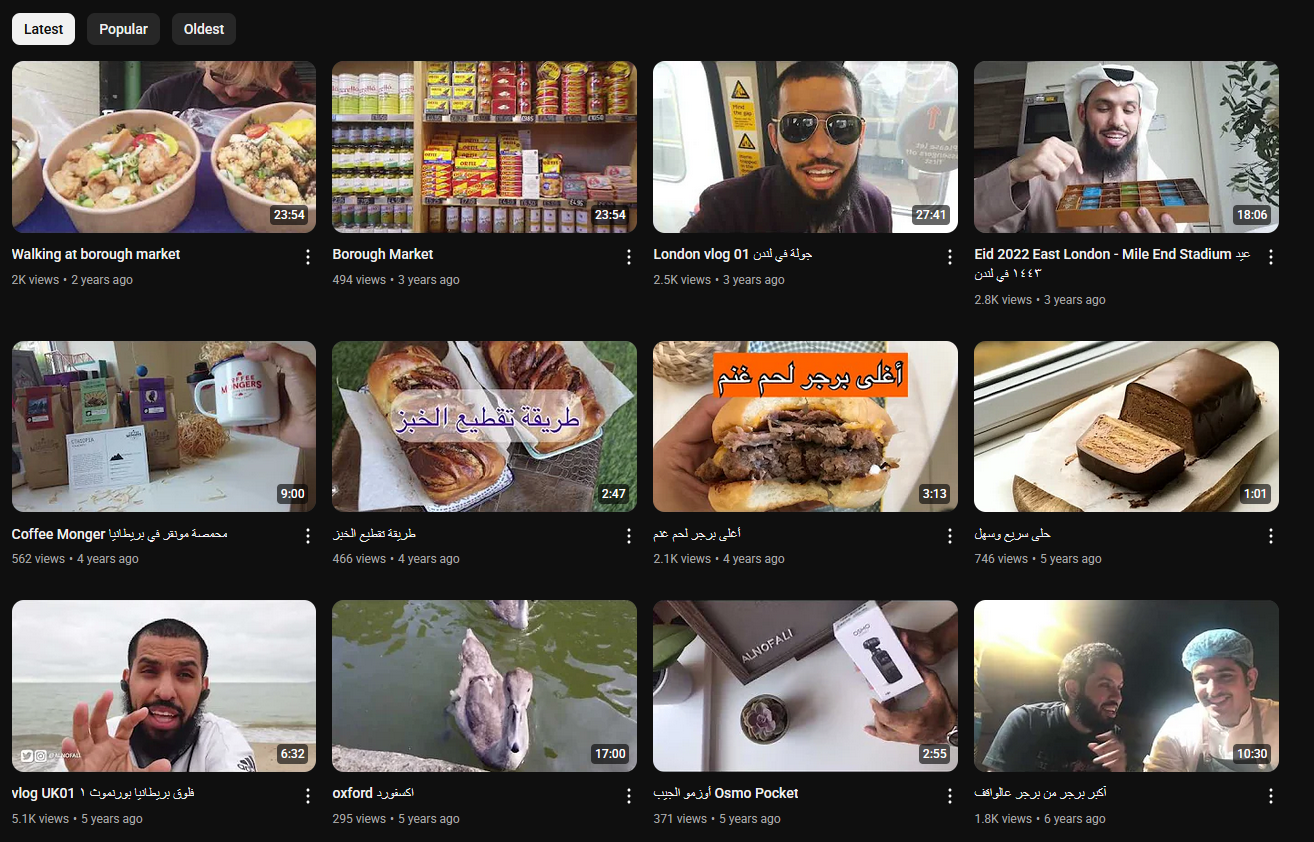The image size is (1314, 842).
Task: Open the Osmo Pocket unboxing thumbnail
Action: 805,686
